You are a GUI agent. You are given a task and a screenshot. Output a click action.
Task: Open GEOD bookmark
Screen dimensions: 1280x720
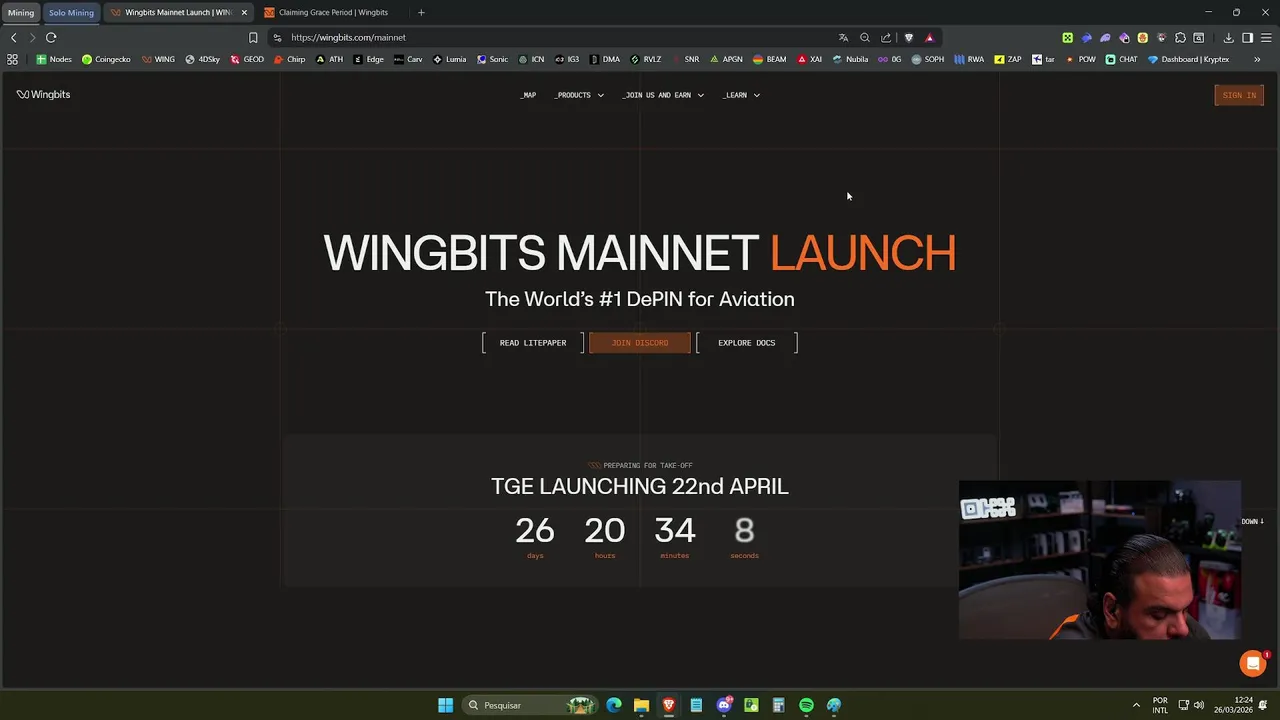point(247,59)
